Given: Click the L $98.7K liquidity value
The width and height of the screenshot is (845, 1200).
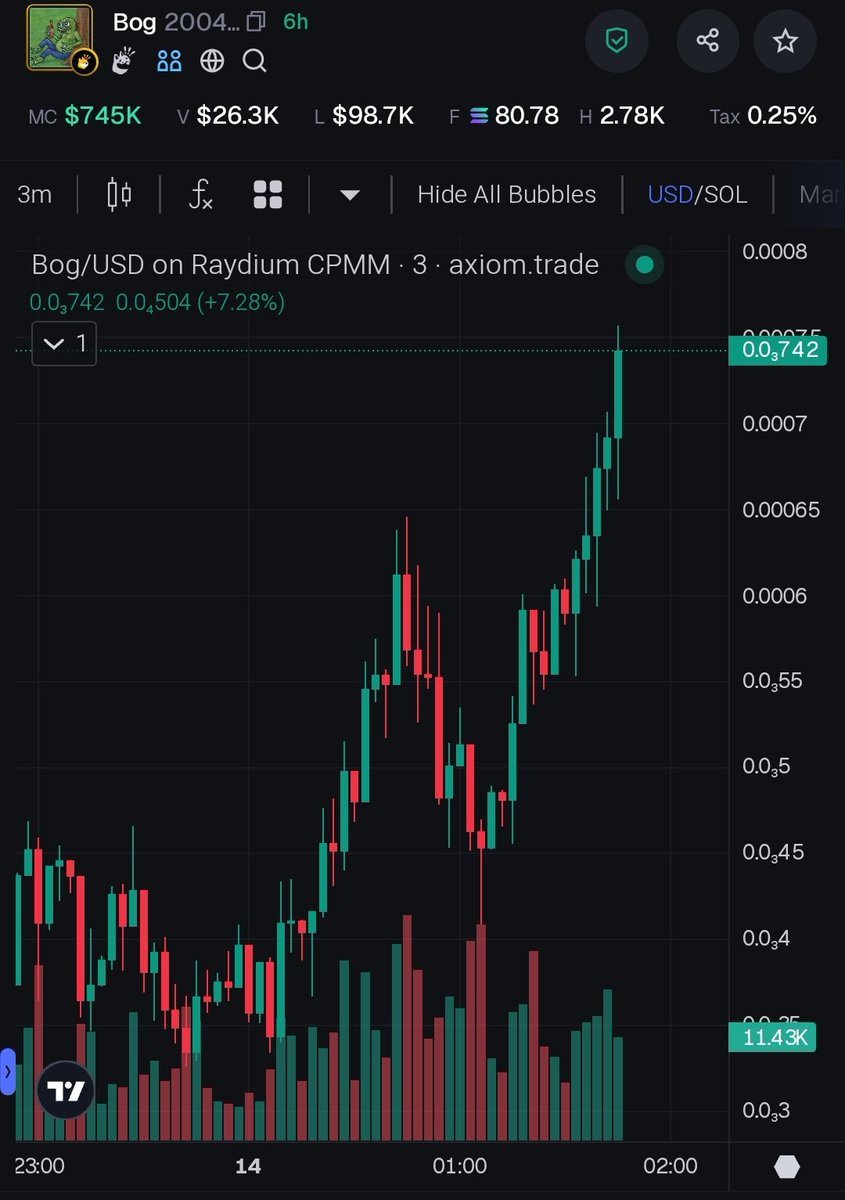Looking at the screenshot, I should point(364,116).
